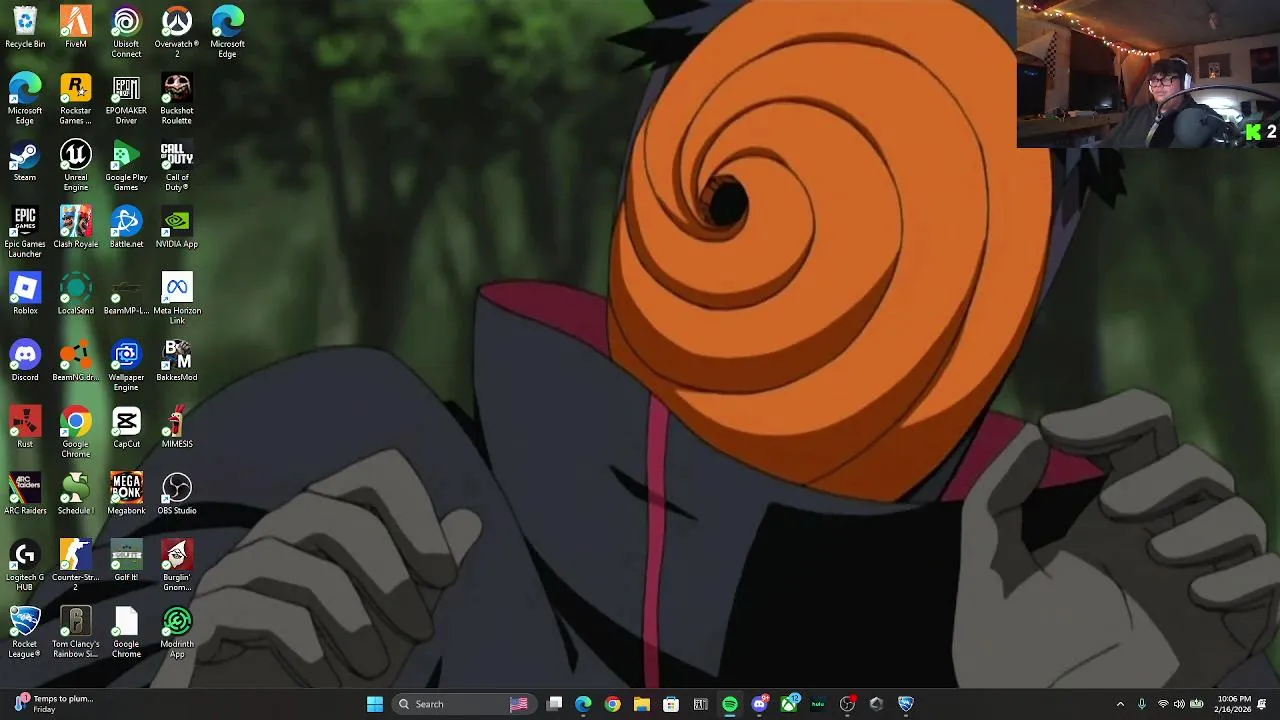Select the Golf It! desktop icon
The image size is (1280, 720).
click(x=126, y=561)
